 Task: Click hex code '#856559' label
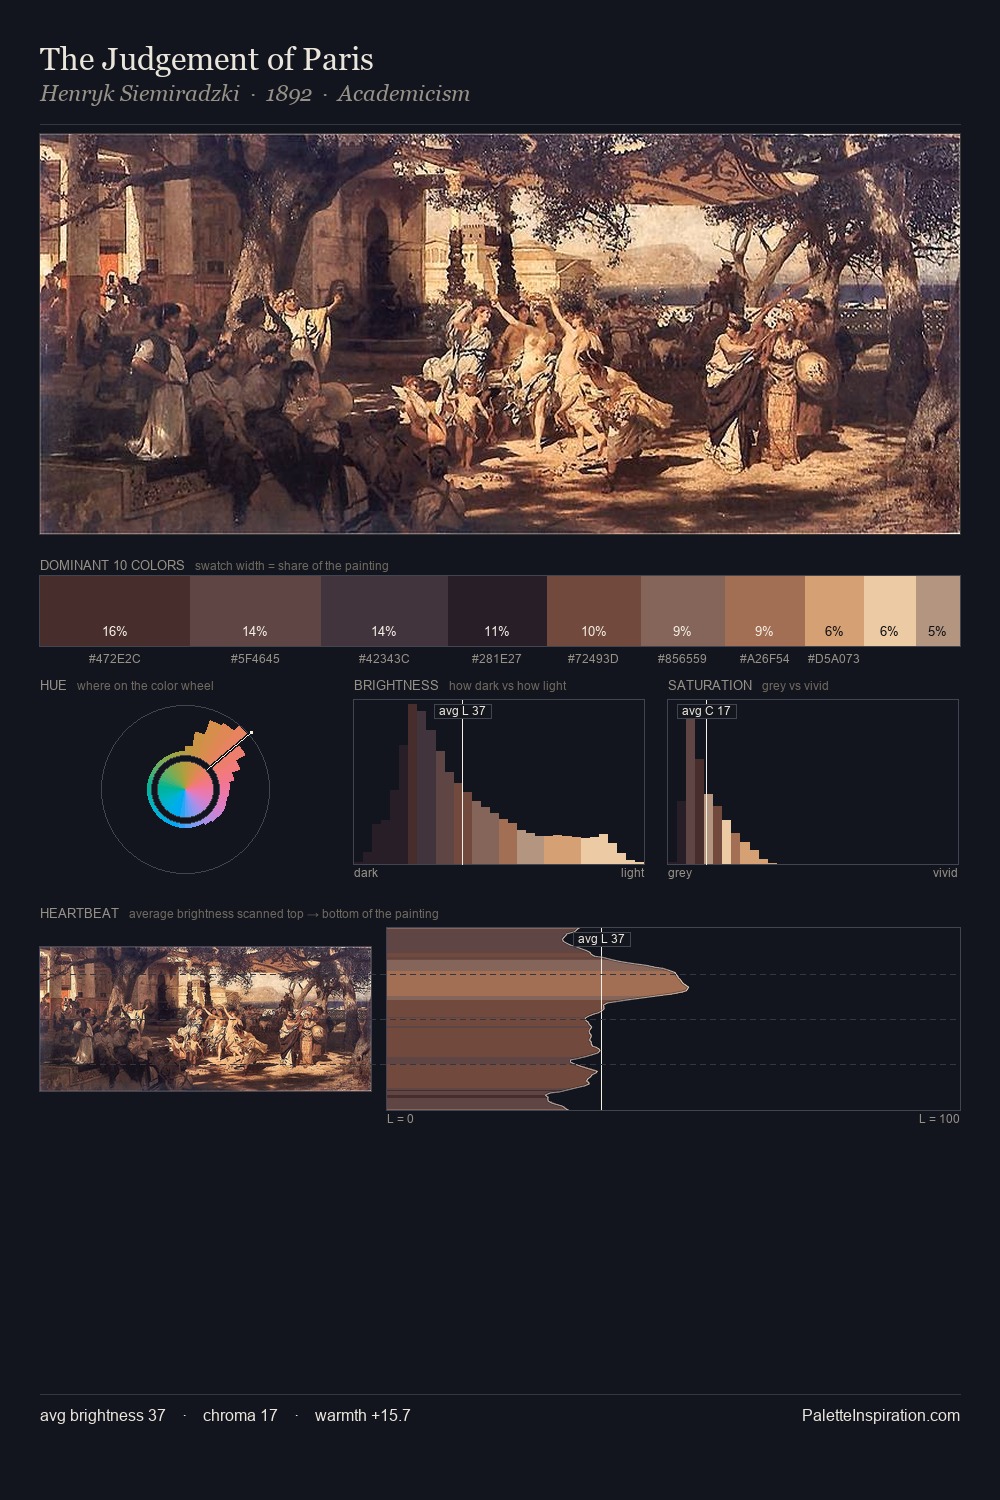click(x=683, y=659)
